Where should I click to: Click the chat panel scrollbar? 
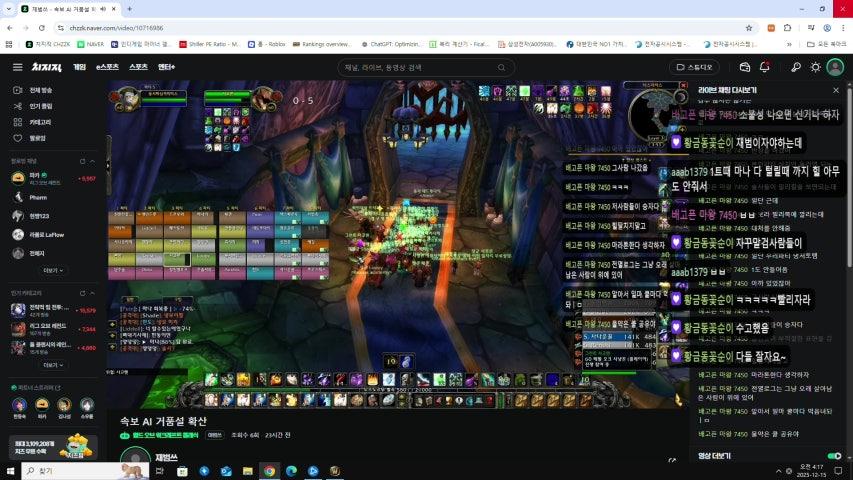[x=849, y=177]
